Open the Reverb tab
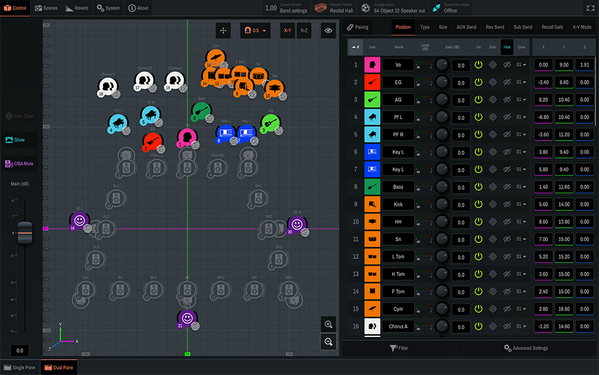The image size is (600, 375). pyautogui.click(x=77, y=8)
